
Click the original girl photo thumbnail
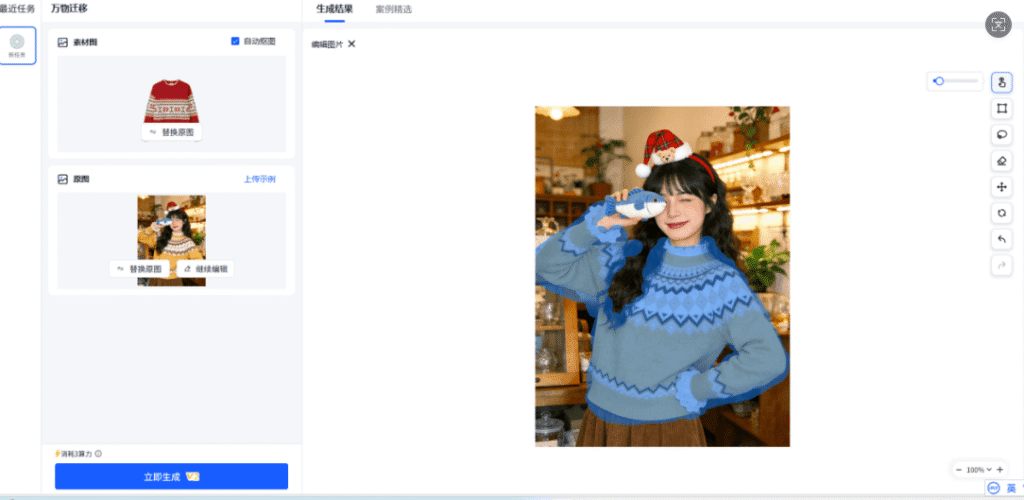171,240
